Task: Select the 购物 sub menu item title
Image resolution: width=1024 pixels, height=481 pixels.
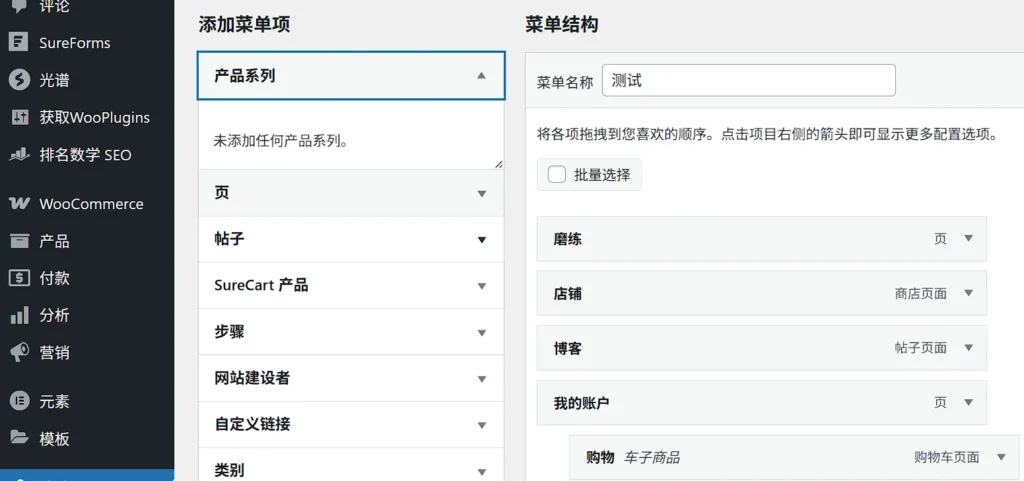Action: coord(600,458)
